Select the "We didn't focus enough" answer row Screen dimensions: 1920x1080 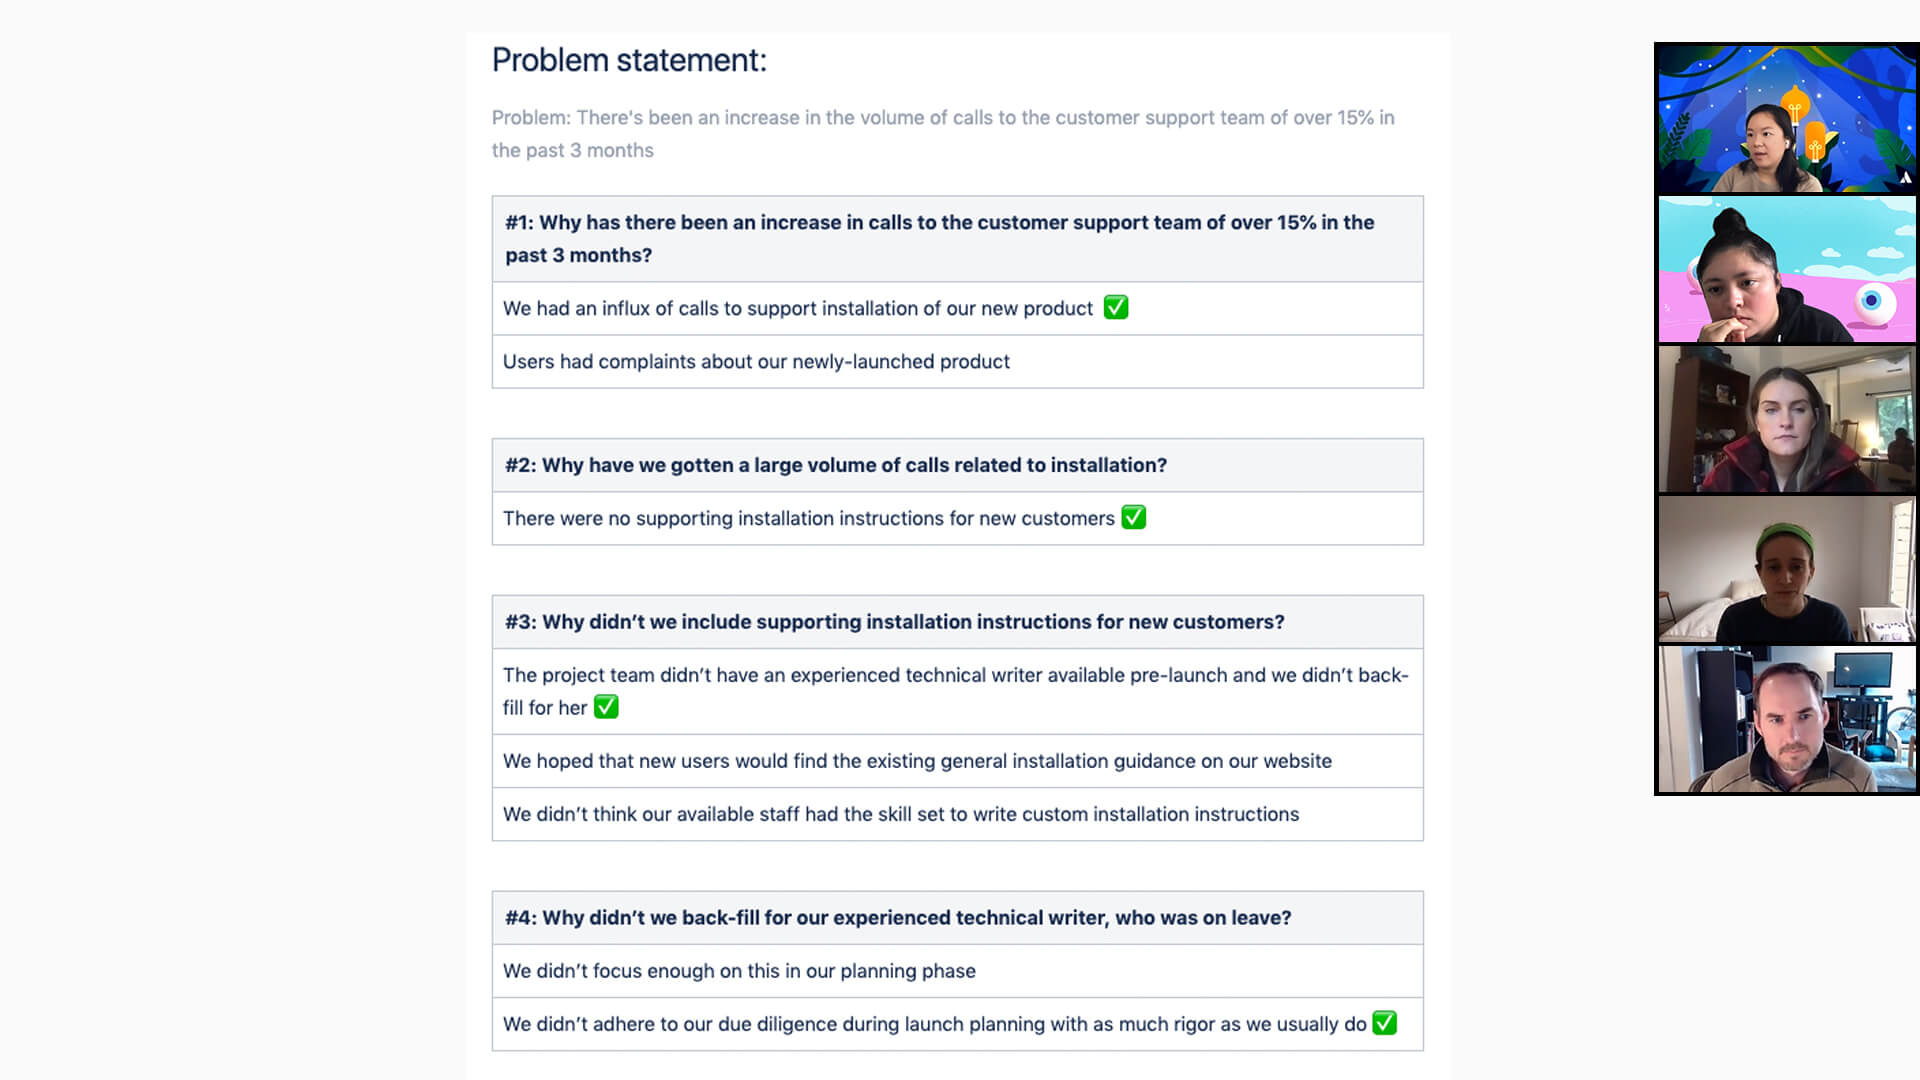point(739,971)
